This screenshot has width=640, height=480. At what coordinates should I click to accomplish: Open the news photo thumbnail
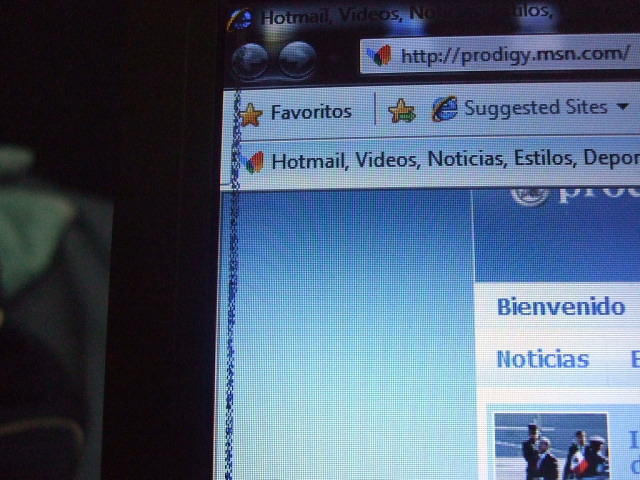coord(551,446)
